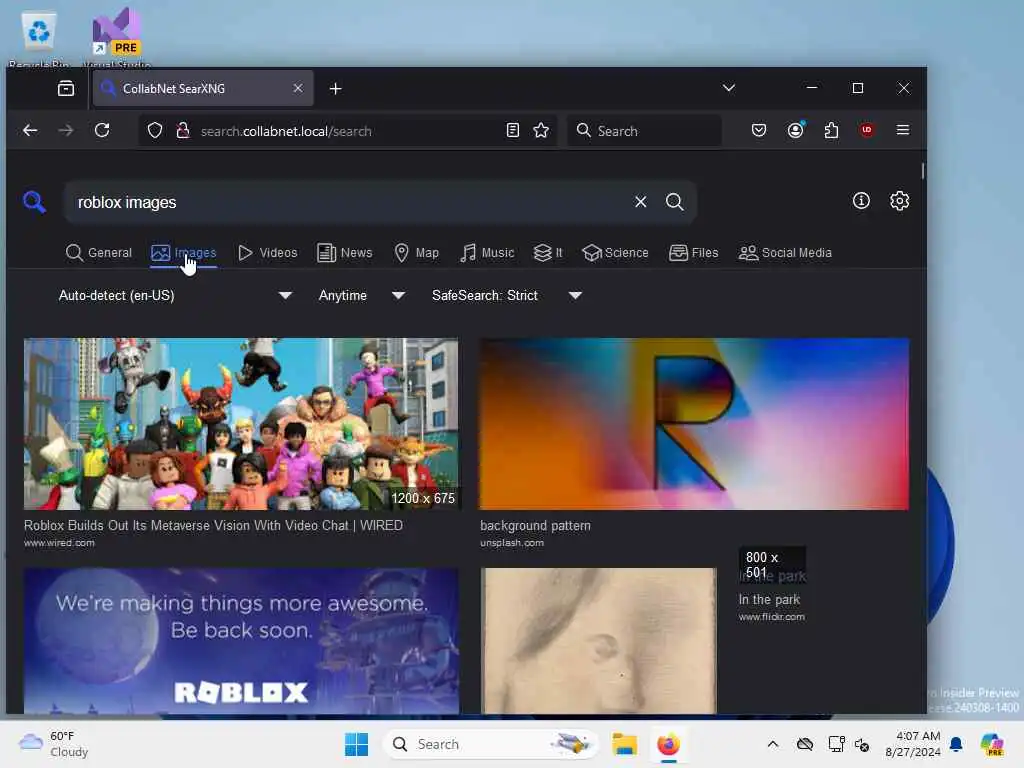Click the www.flickr.com source link
Image resolution: width=1024 pixels, height=768 pixels.
click(x=771, y=616)
